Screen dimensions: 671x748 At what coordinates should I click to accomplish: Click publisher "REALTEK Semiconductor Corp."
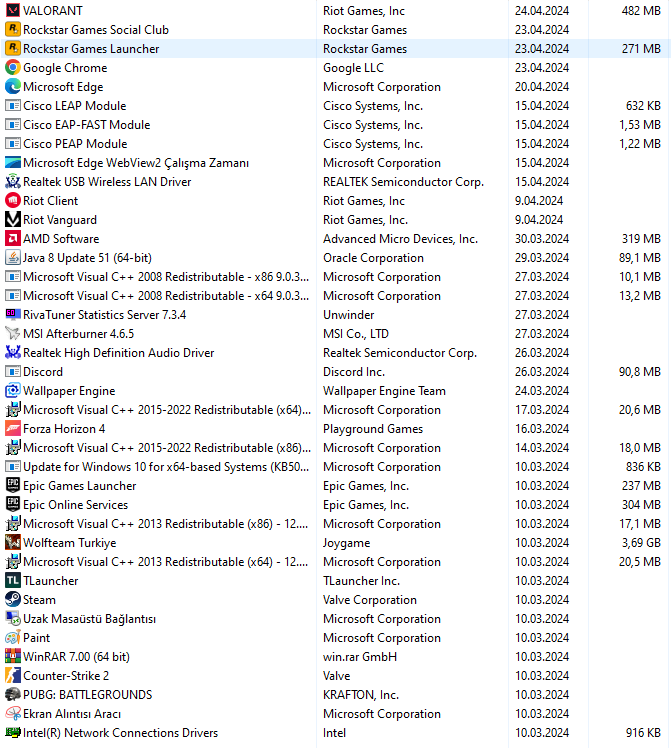[403, 182]
